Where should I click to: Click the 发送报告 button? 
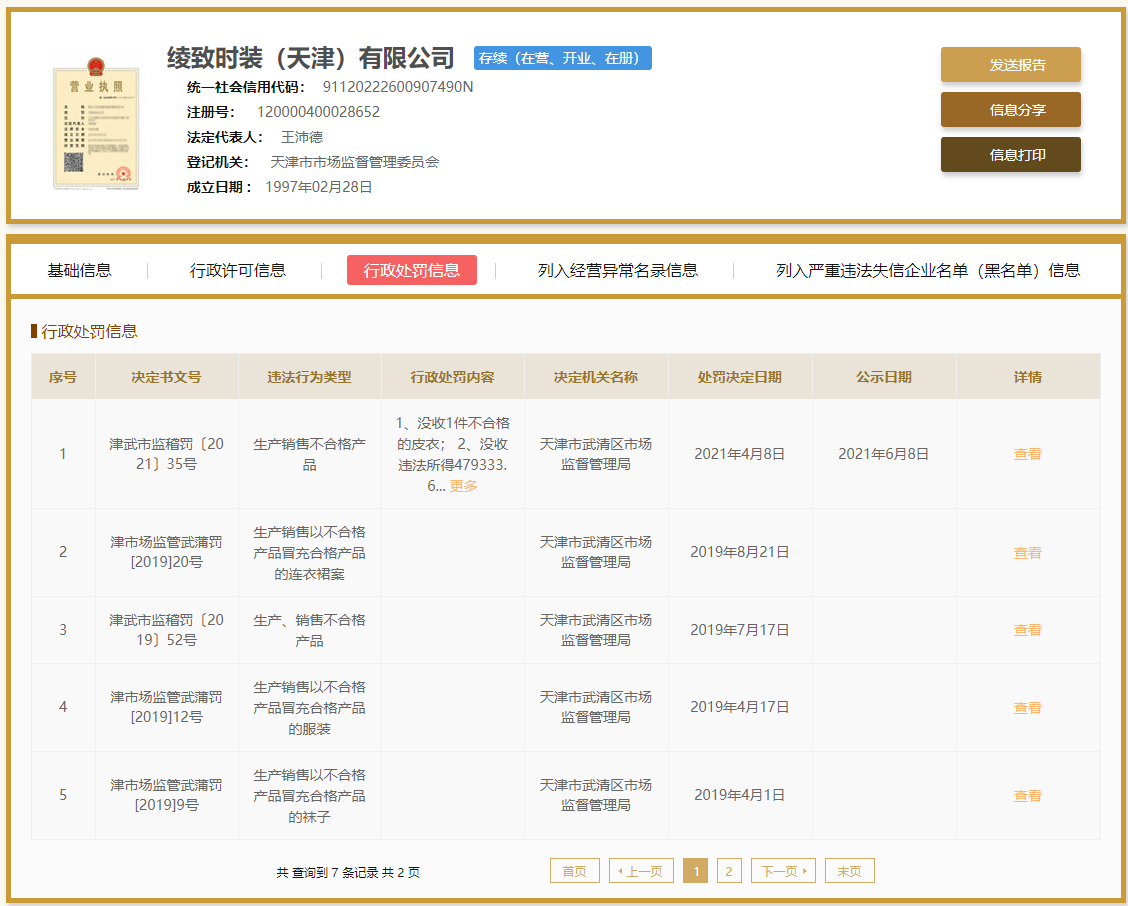[1010, 63]
